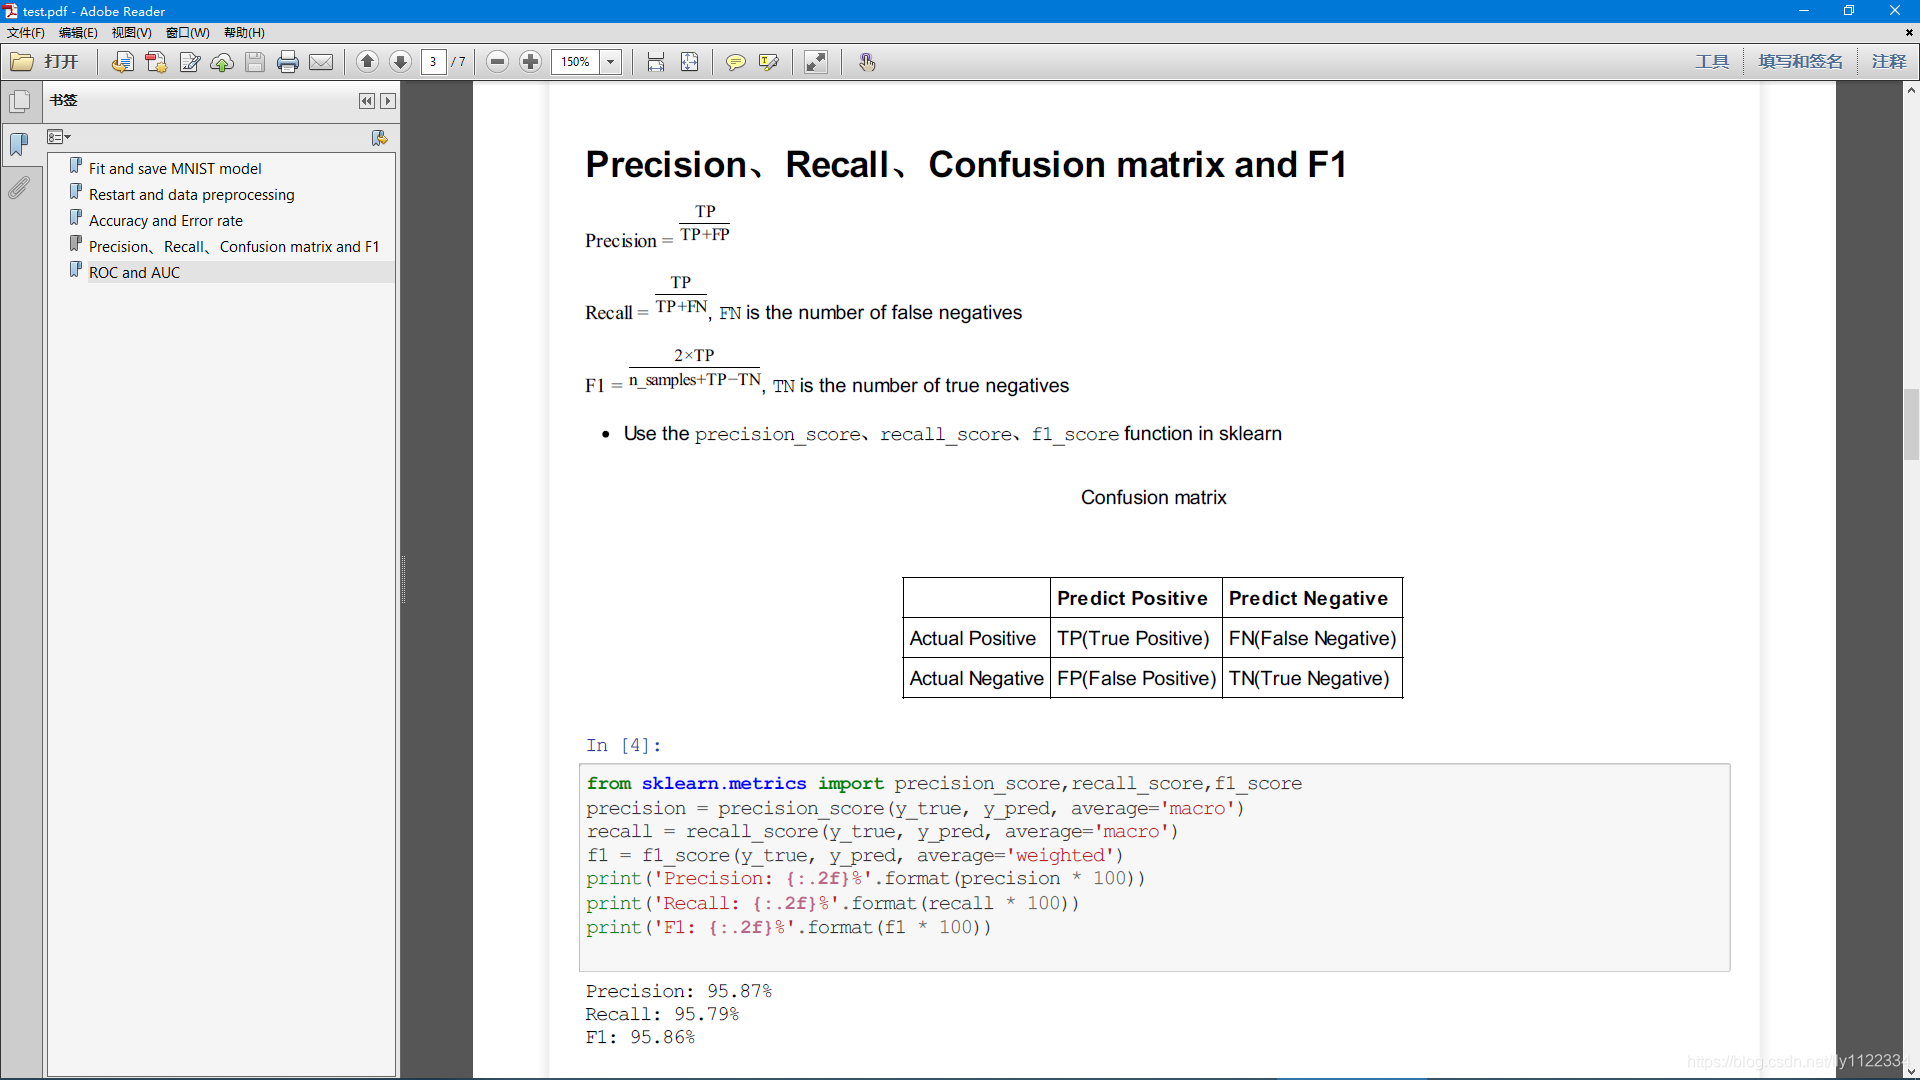Viewport: 1920px width, 1080px height.
Task: Click the Save file icon
Action: click(x=255, y=61)
